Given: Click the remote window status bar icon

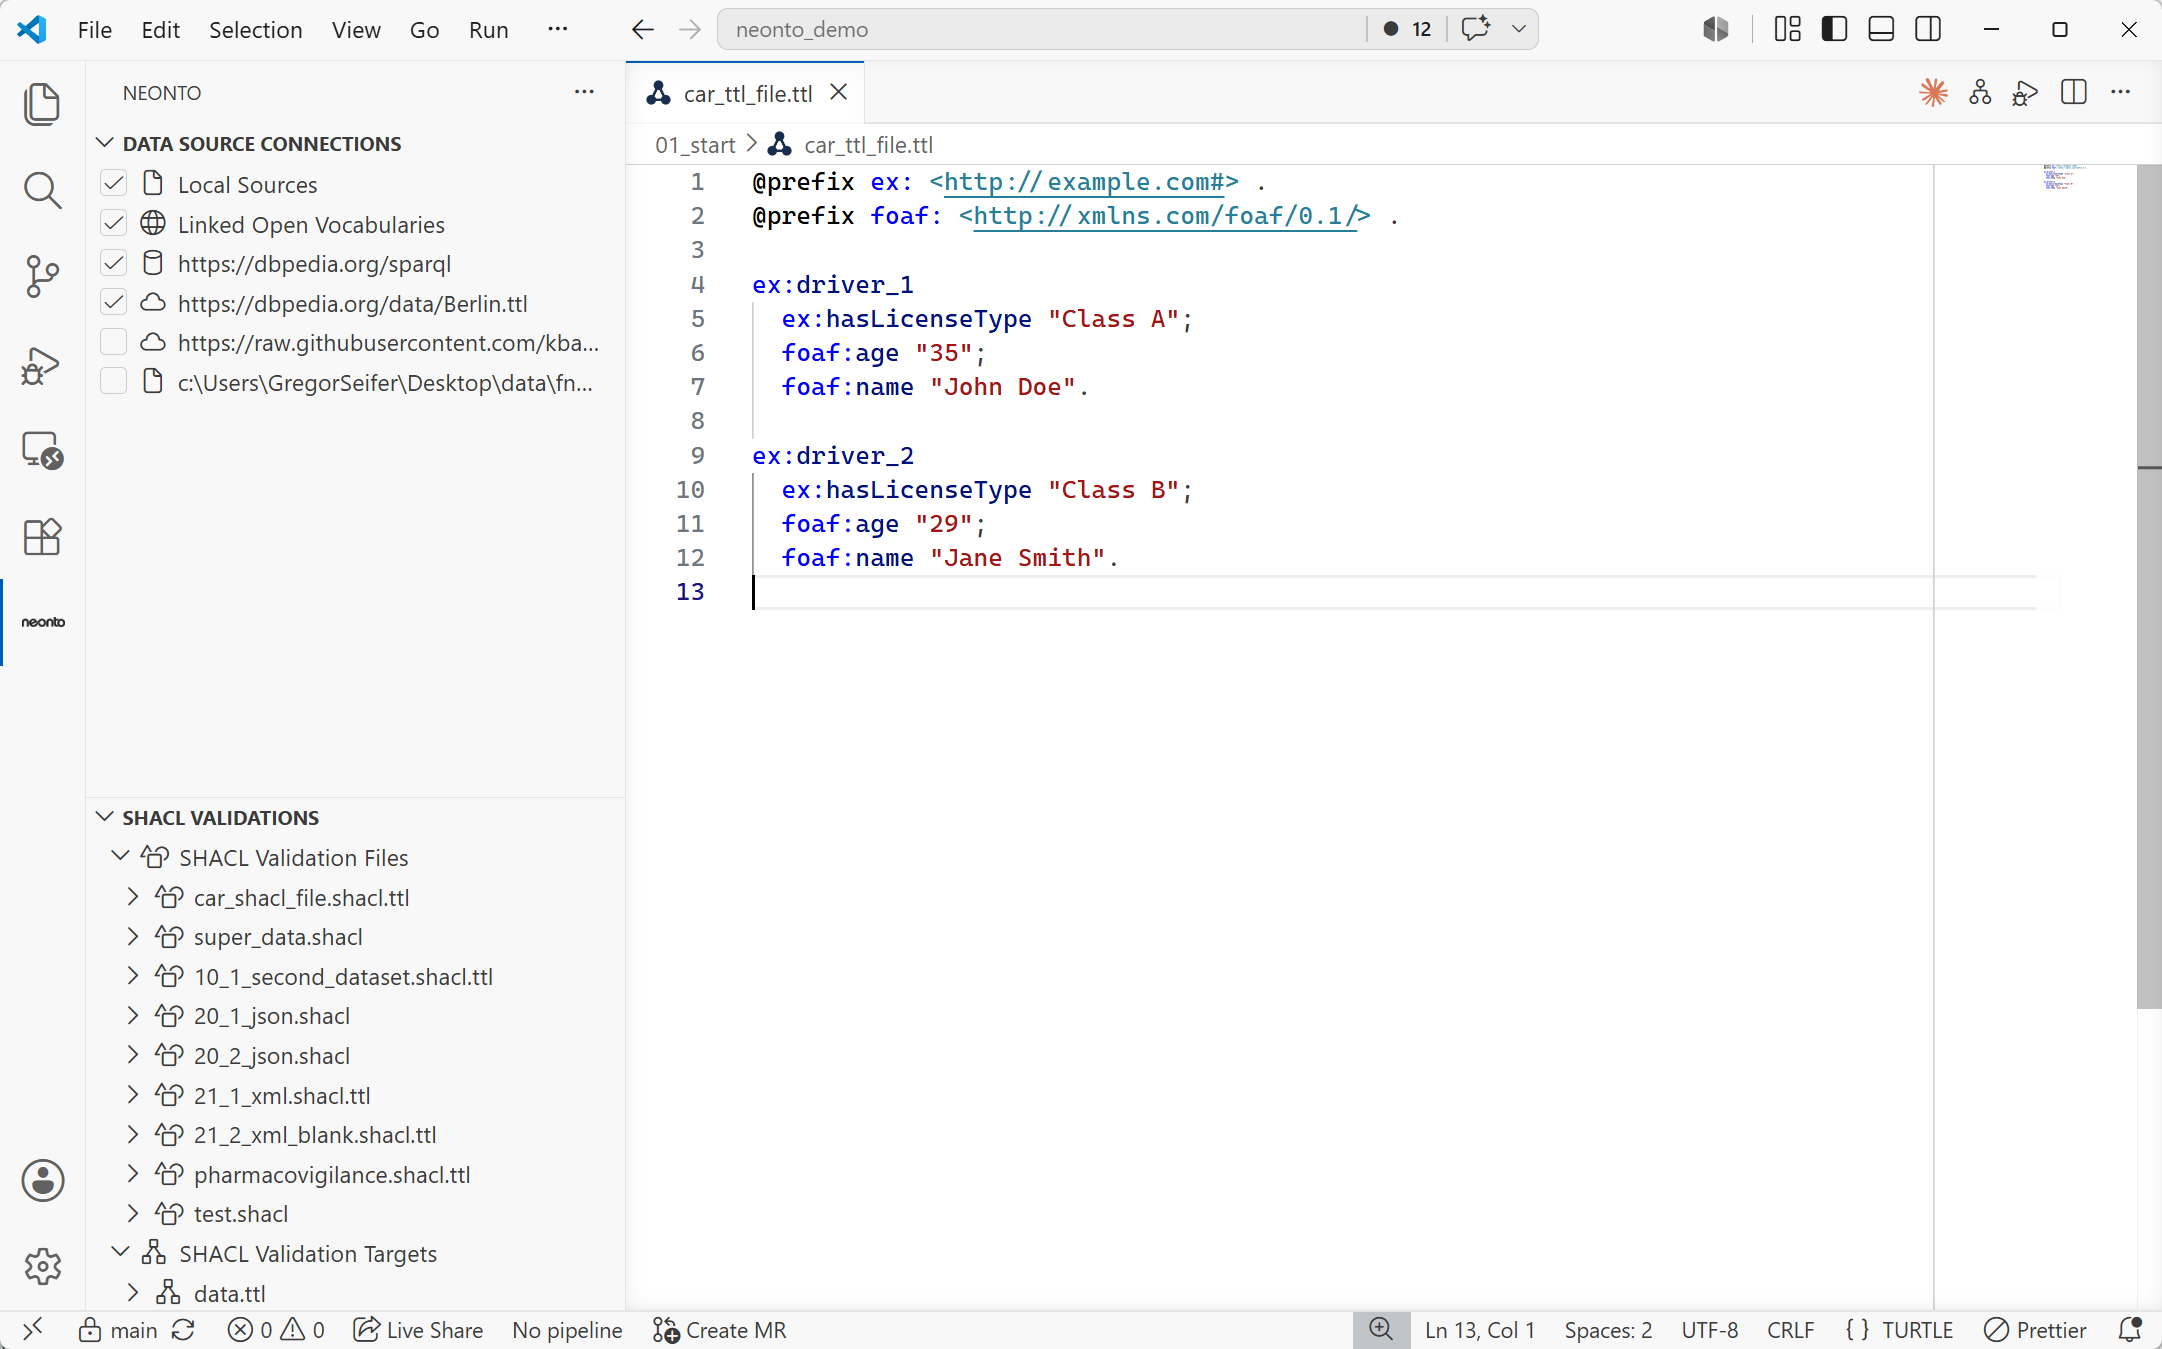Looking at the screenshot, I should click(32, 1329).
